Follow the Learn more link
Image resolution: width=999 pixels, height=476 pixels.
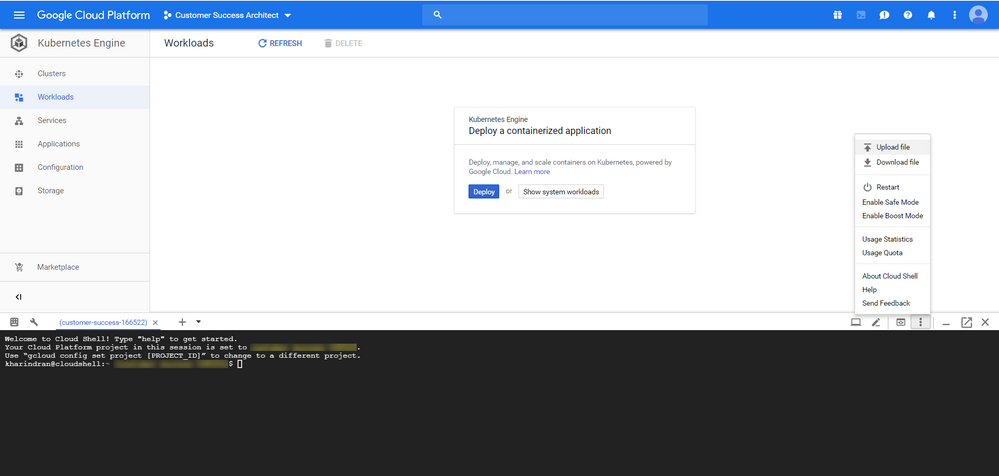click(x=532, y=172)
